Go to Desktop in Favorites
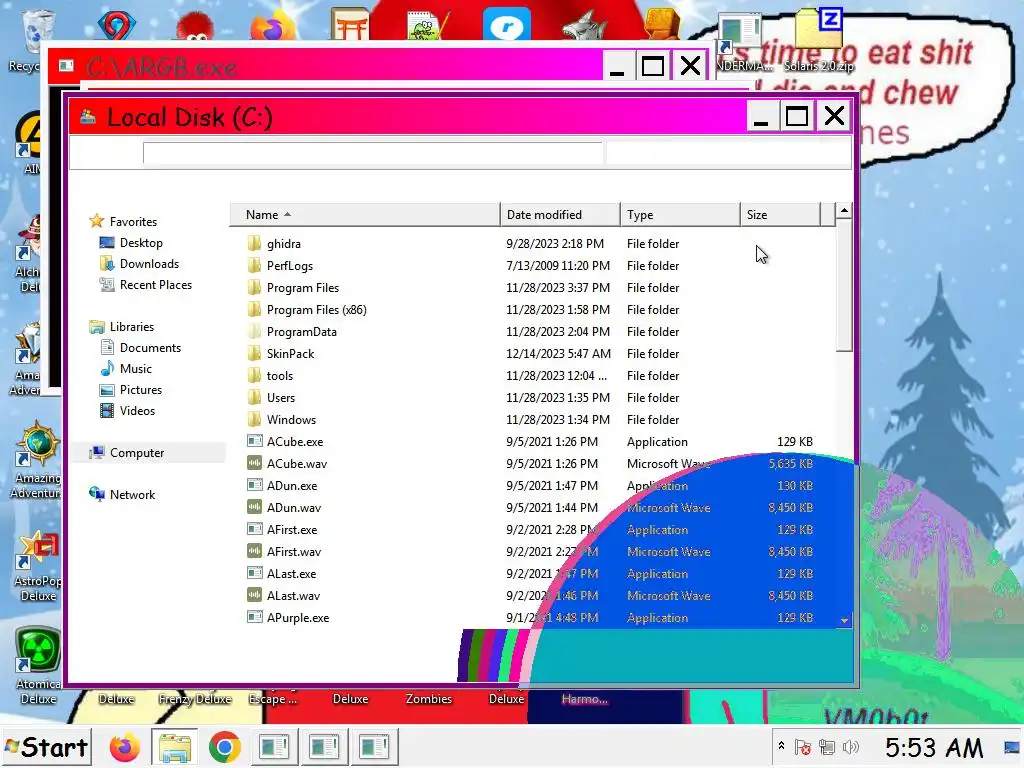 [x=141, y=243]
